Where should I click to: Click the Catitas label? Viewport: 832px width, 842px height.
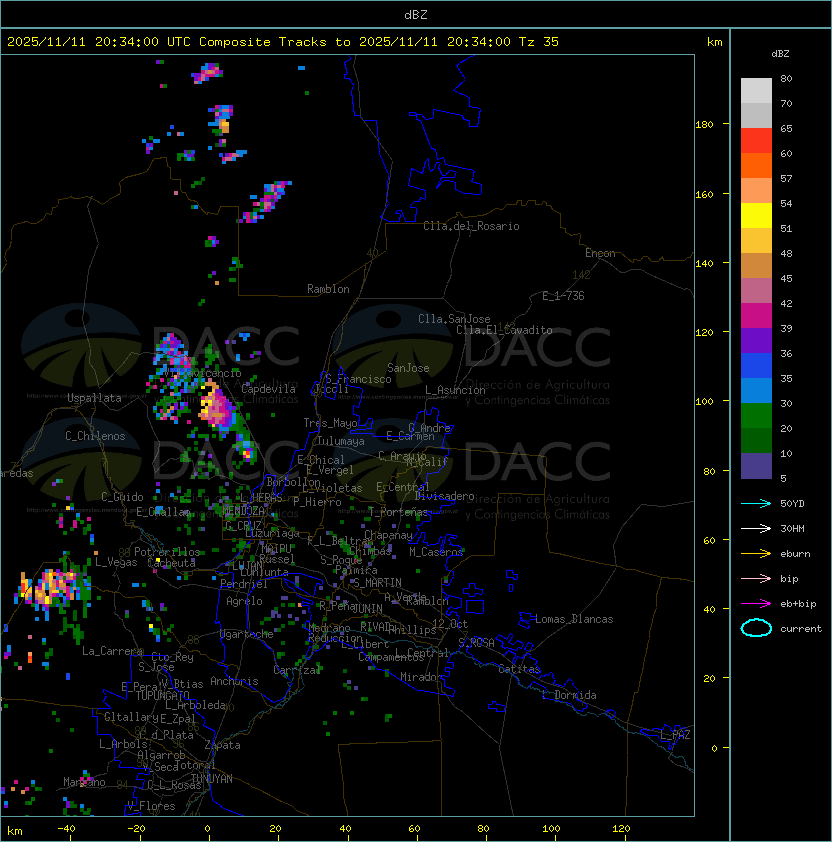point(519,669)
